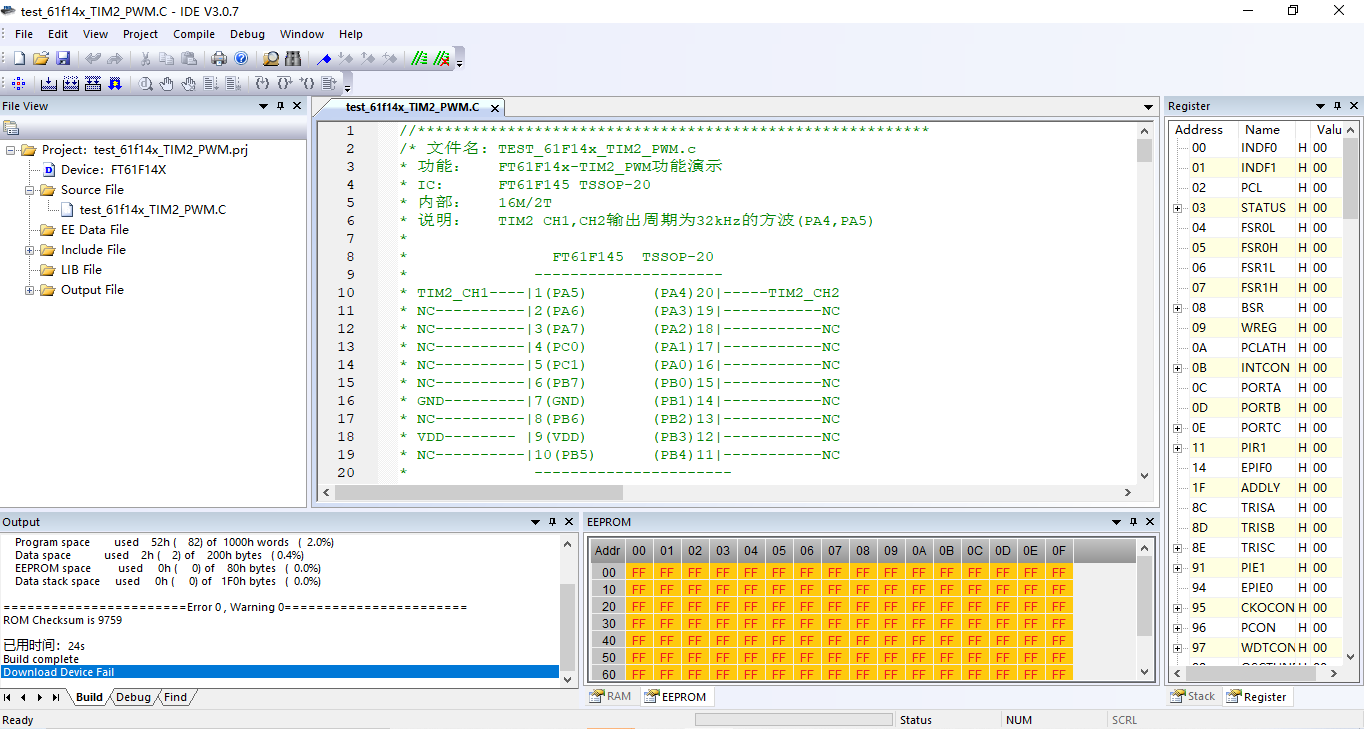Viewport: 1364px width, 729px height.
Task: Click the Undo arrow icon
Action: tap(93, 59)
